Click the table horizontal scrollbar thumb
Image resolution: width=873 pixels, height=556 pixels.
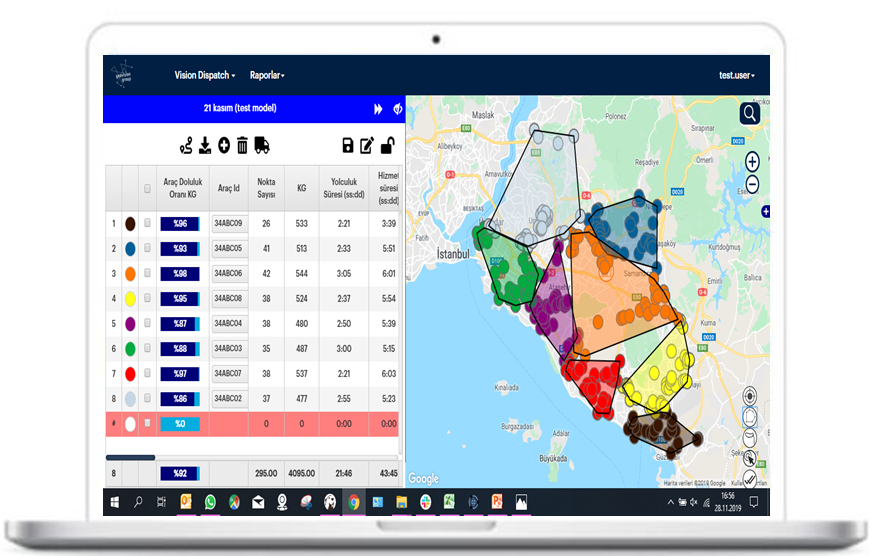click(130, 458)
